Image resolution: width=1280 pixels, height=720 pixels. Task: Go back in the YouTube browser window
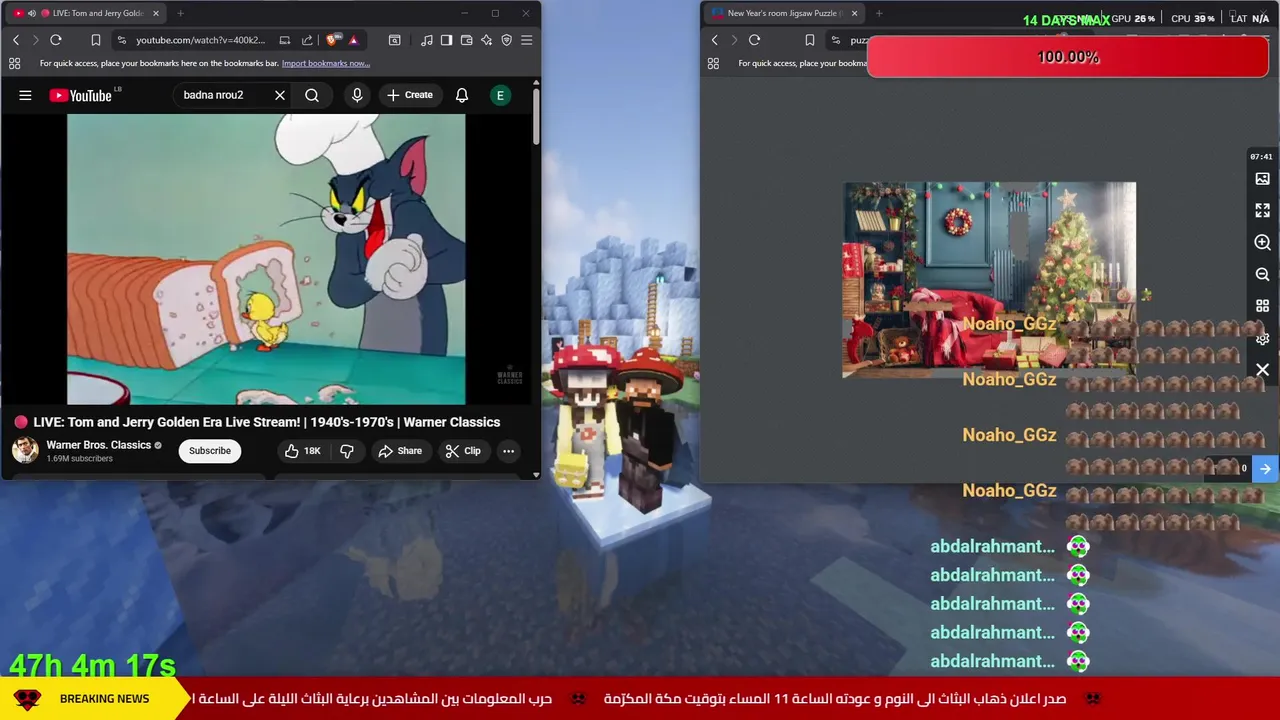16,40
